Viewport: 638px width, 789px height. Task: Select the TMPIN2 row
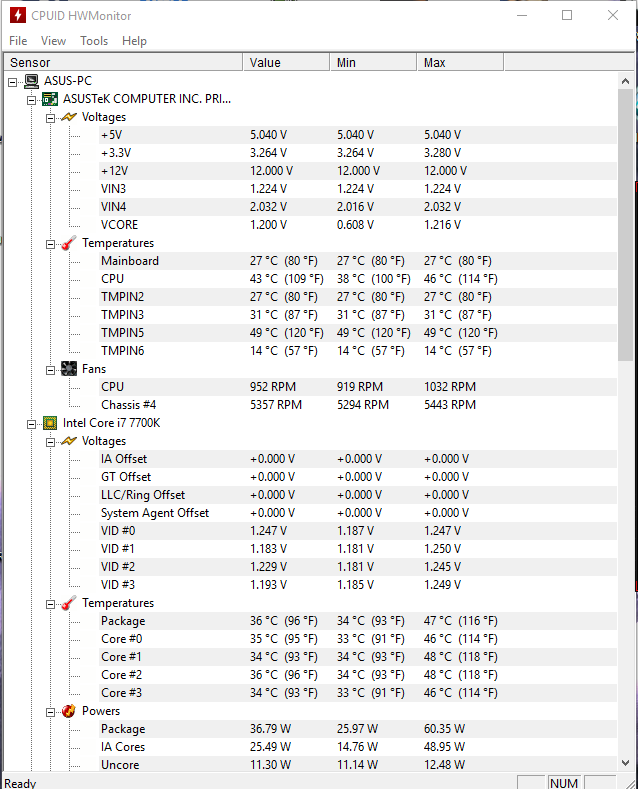pyautogui.click(x=358, y=297)
